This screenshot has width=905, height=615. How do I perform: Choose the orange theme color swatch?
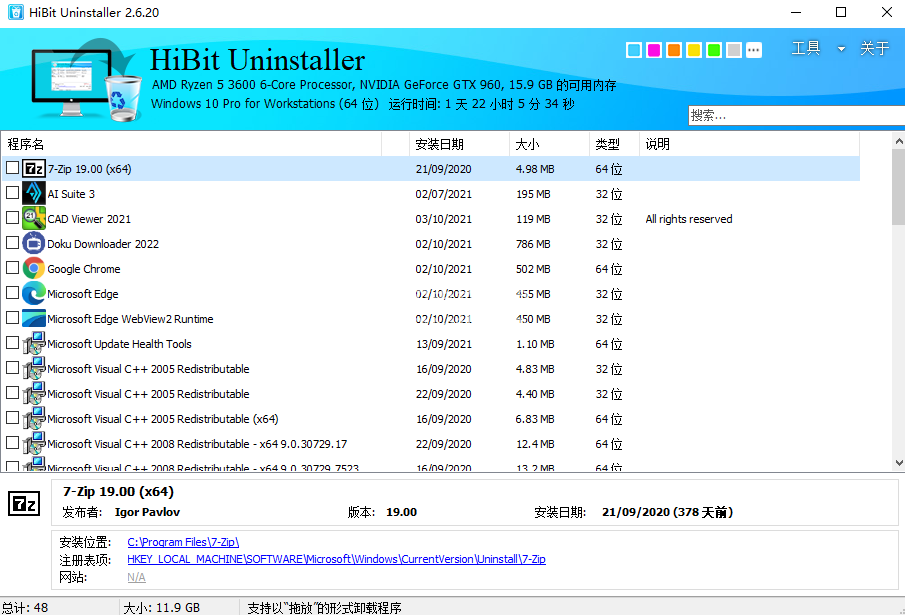674,50
